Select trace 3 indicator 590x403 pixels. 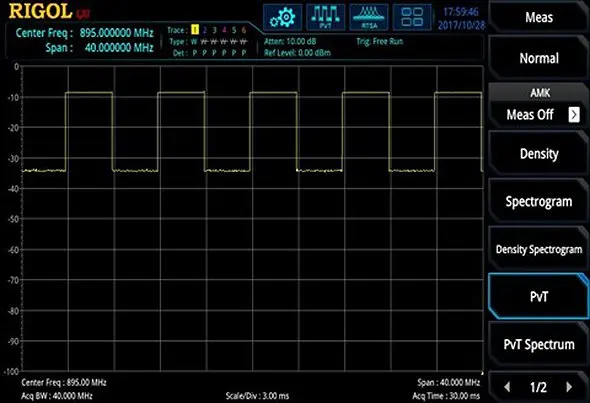[214, 30]
